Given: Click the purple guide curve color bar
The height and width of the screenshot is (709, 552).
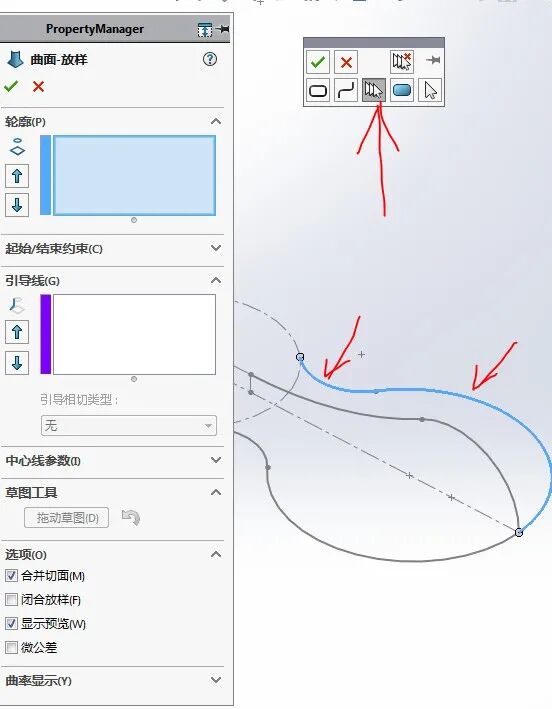Looking at the screenshot, I should 46,334.
